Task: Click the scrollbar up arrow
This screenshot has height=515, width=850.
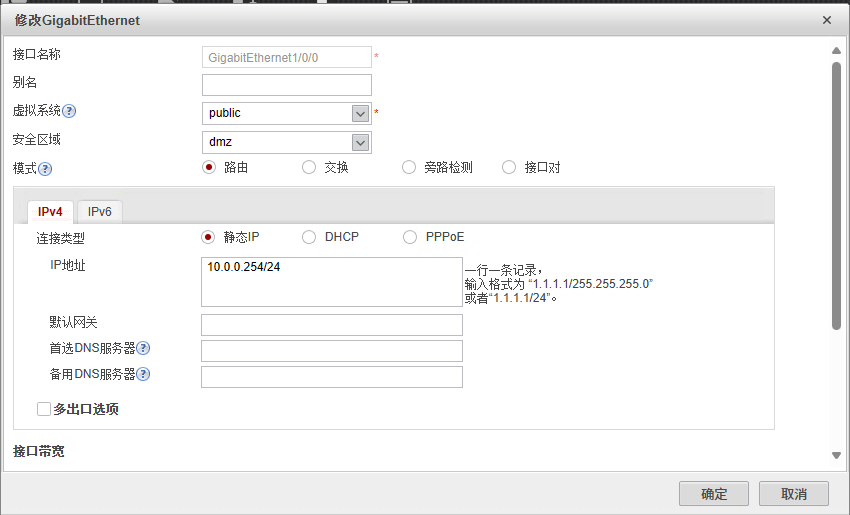Action: click(x=836, y=50)
